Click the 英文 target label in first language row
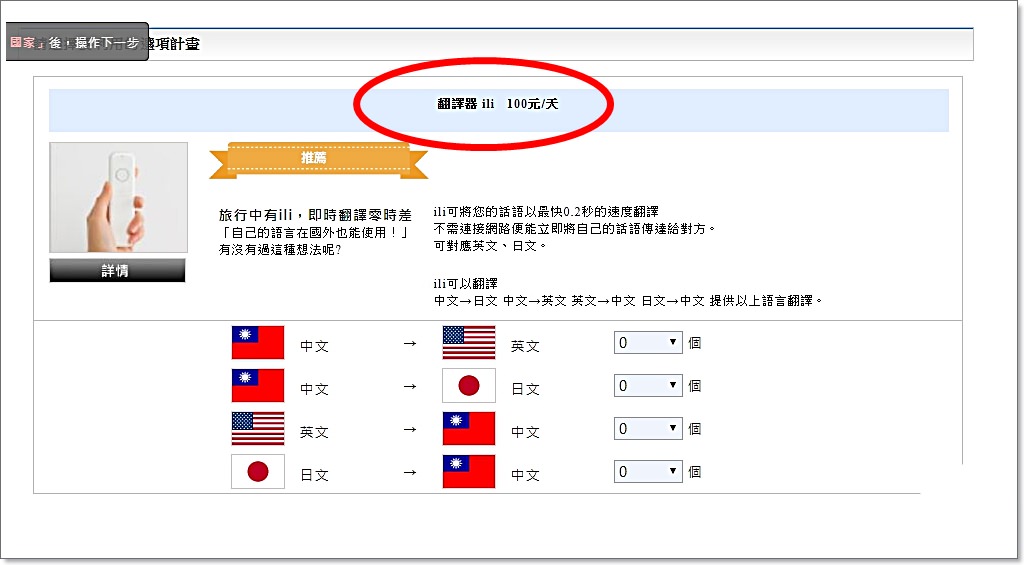Image resolution: width=1024 pixels, height=565 pixels. [525, 347]
